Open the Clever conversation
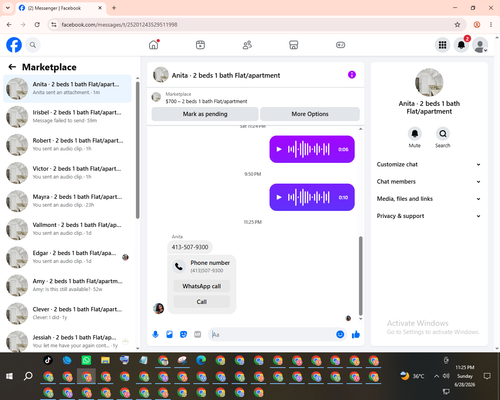This screenshot has width=500, height=400. [x=67, y=313]
